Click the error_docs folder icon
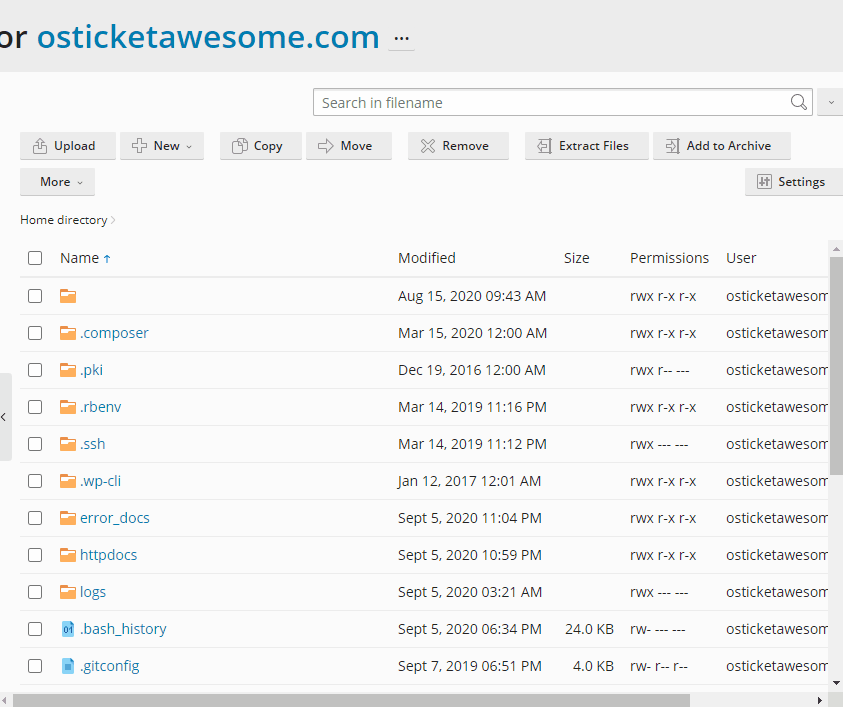 click(68, 518)
